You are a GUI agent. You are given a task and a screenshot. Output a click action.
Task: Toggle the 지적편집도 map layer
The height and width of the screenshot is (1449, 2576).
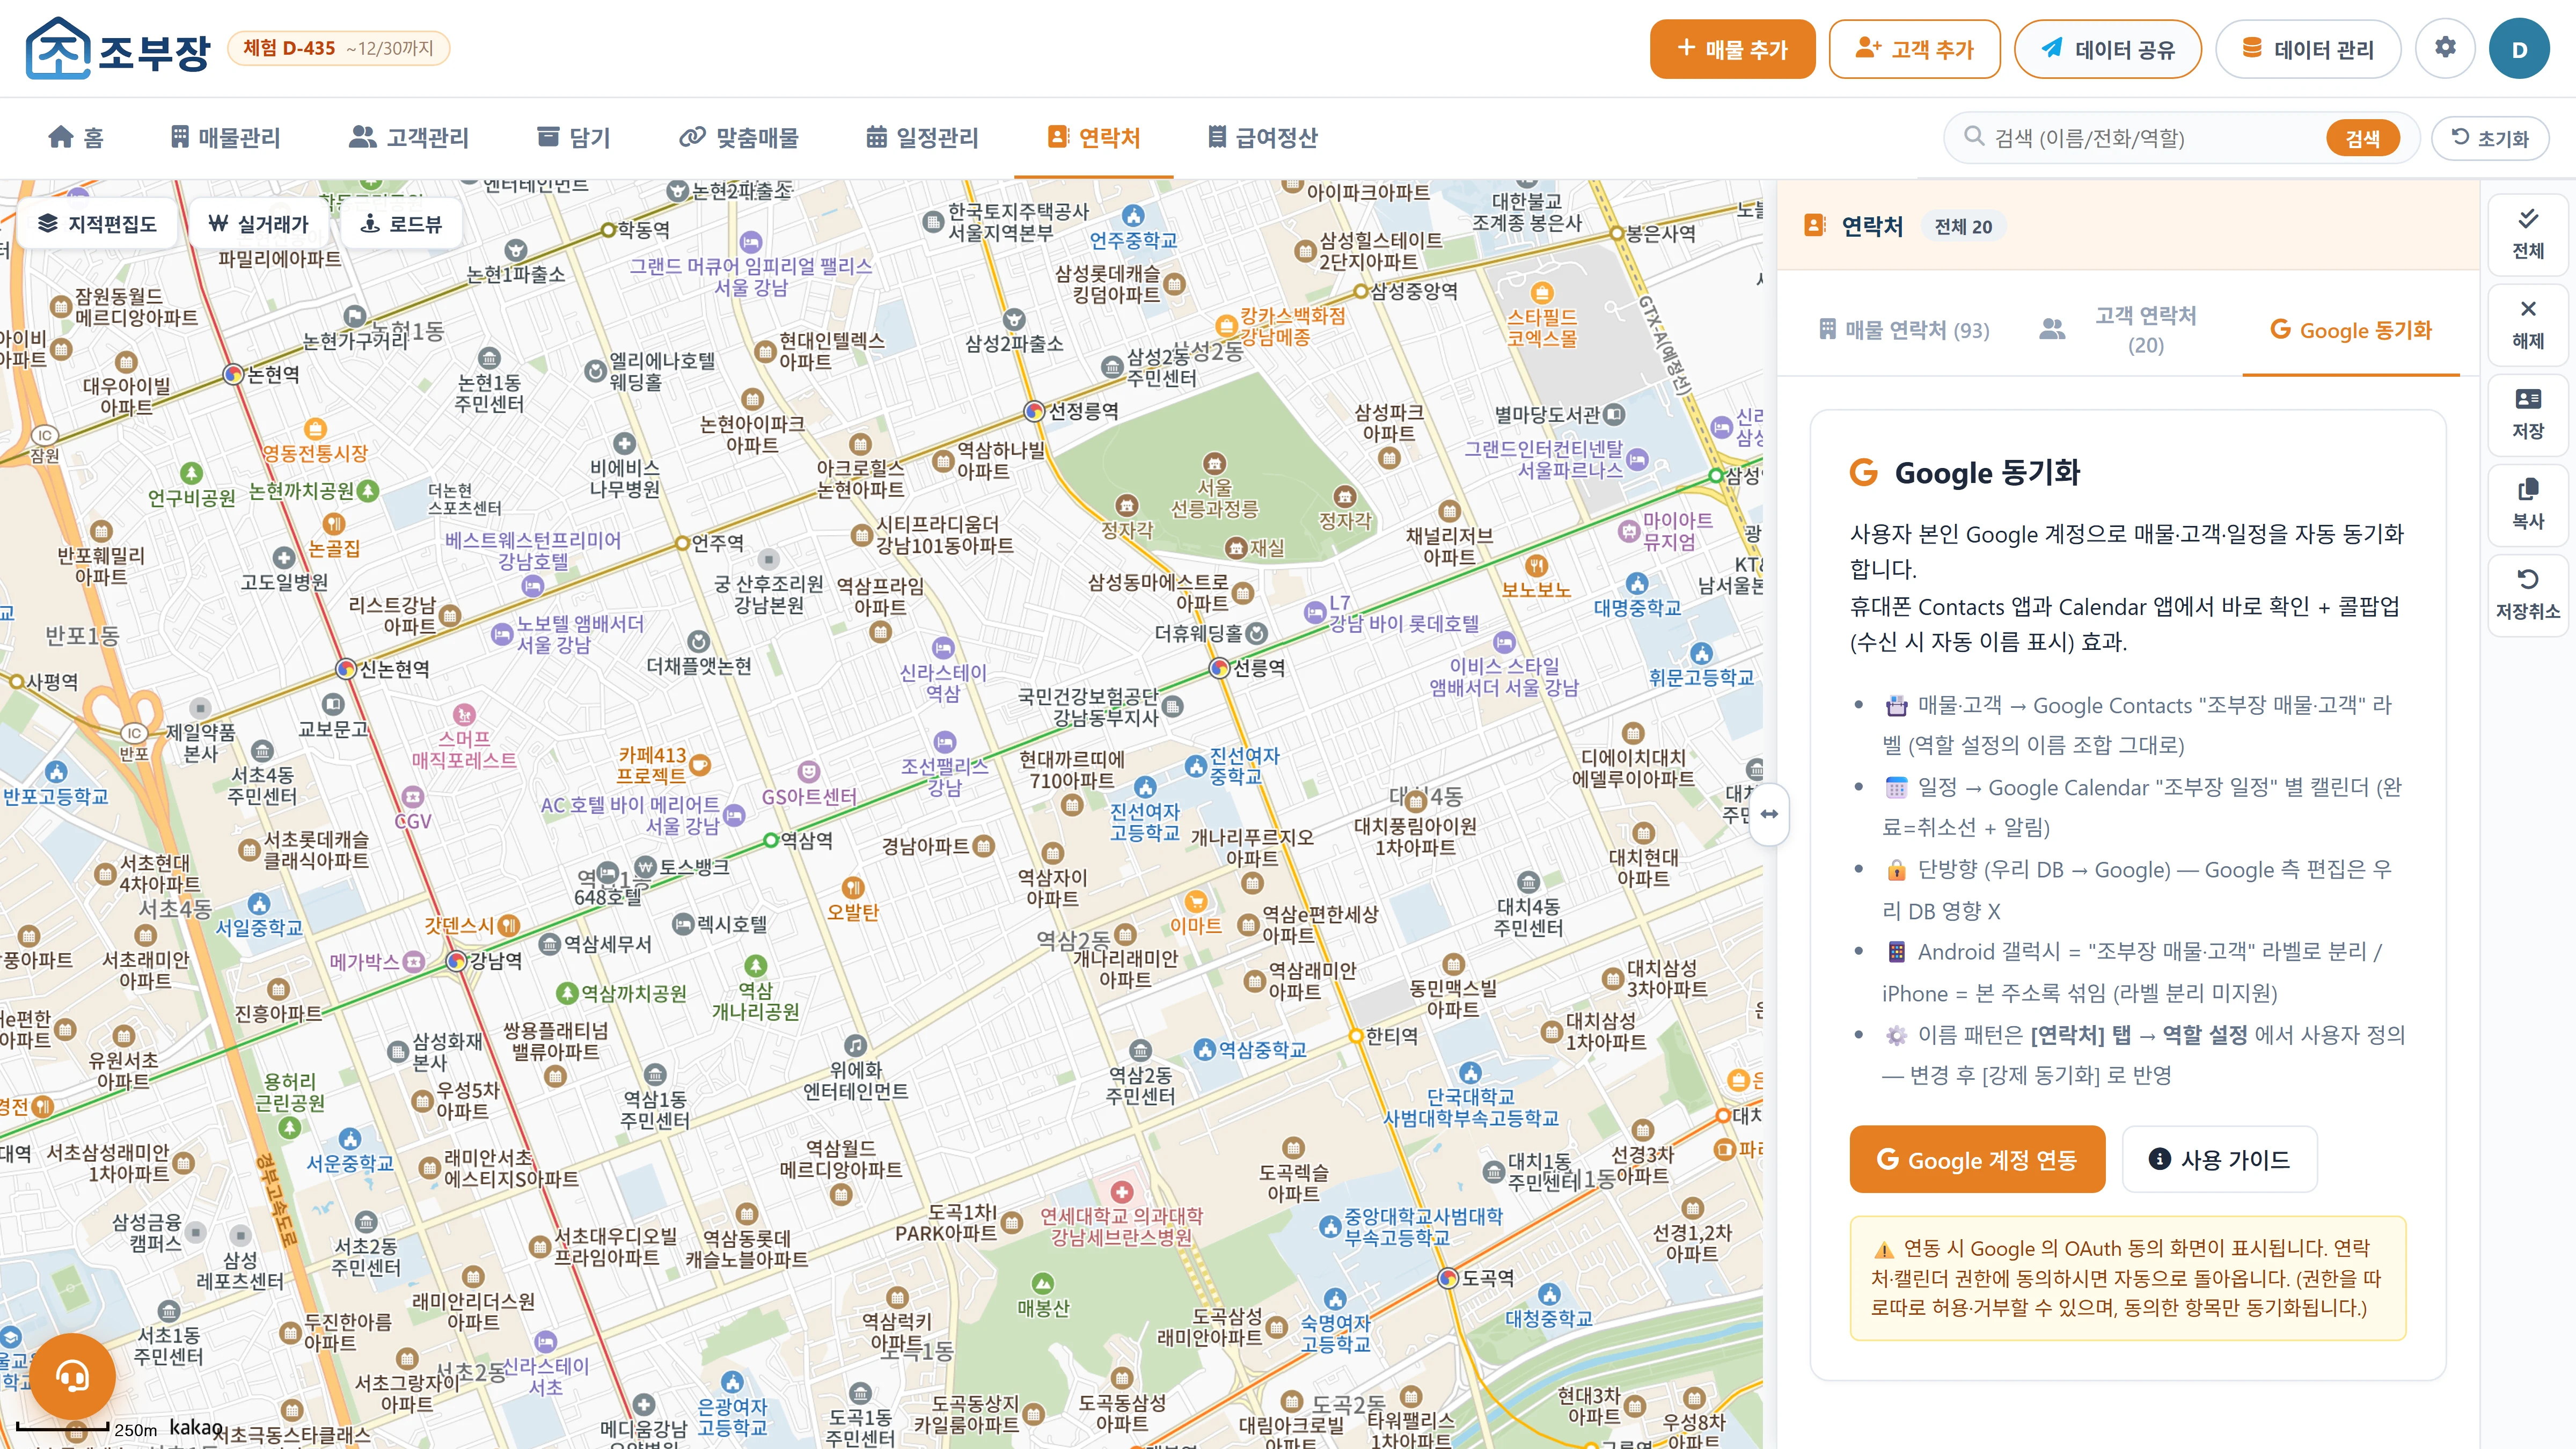pos(97,223)
